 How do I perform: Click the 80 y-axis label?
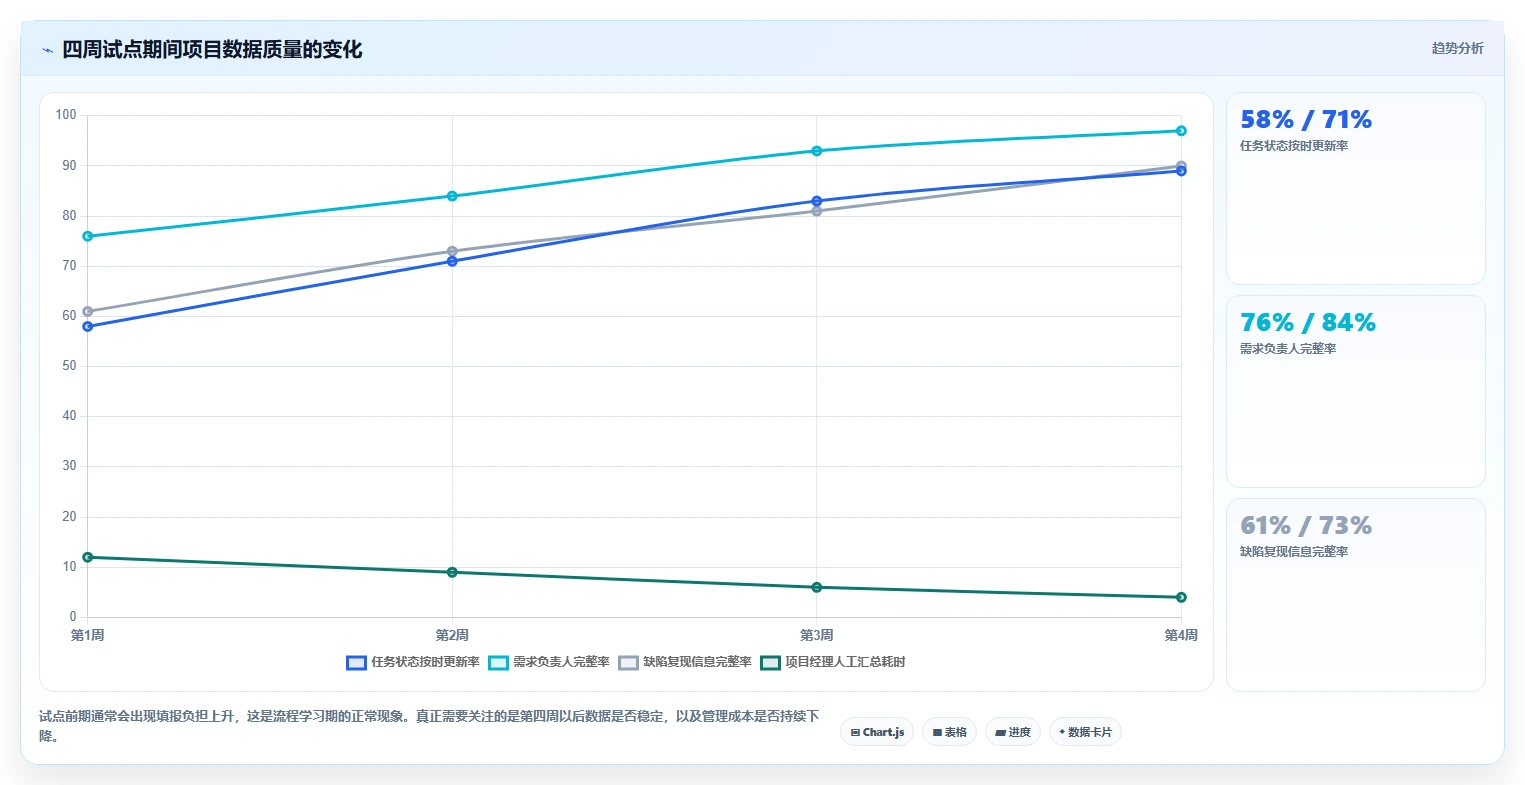click(69, 215)
